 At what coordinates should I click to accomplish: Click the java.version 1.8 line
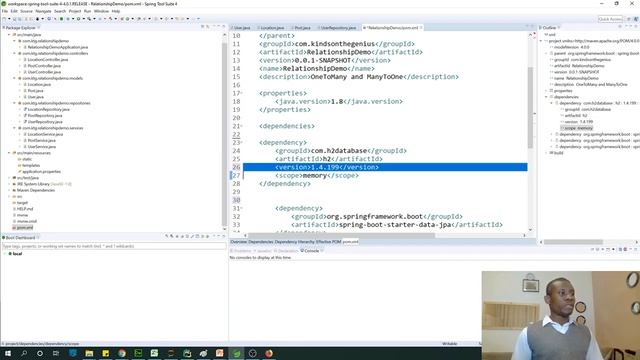coord(338,102)
